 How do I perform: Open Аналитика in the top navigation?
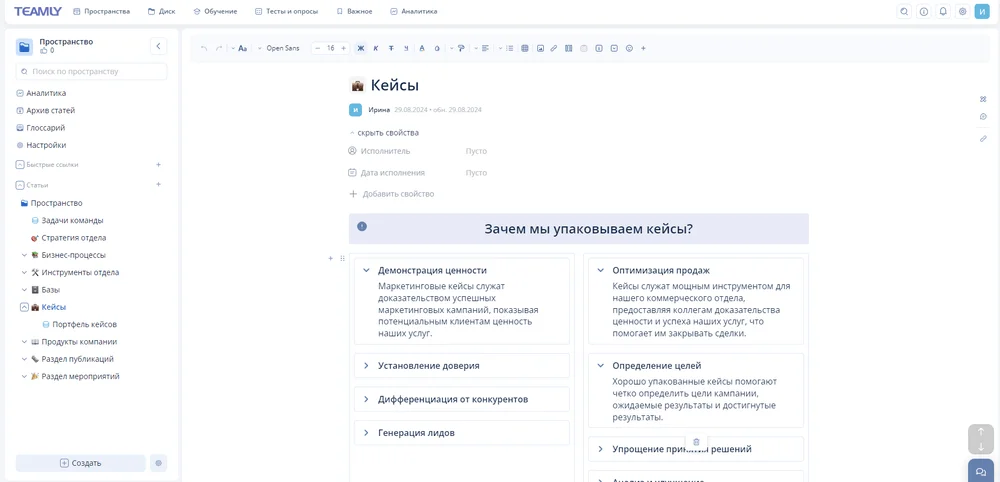[414, 11]
